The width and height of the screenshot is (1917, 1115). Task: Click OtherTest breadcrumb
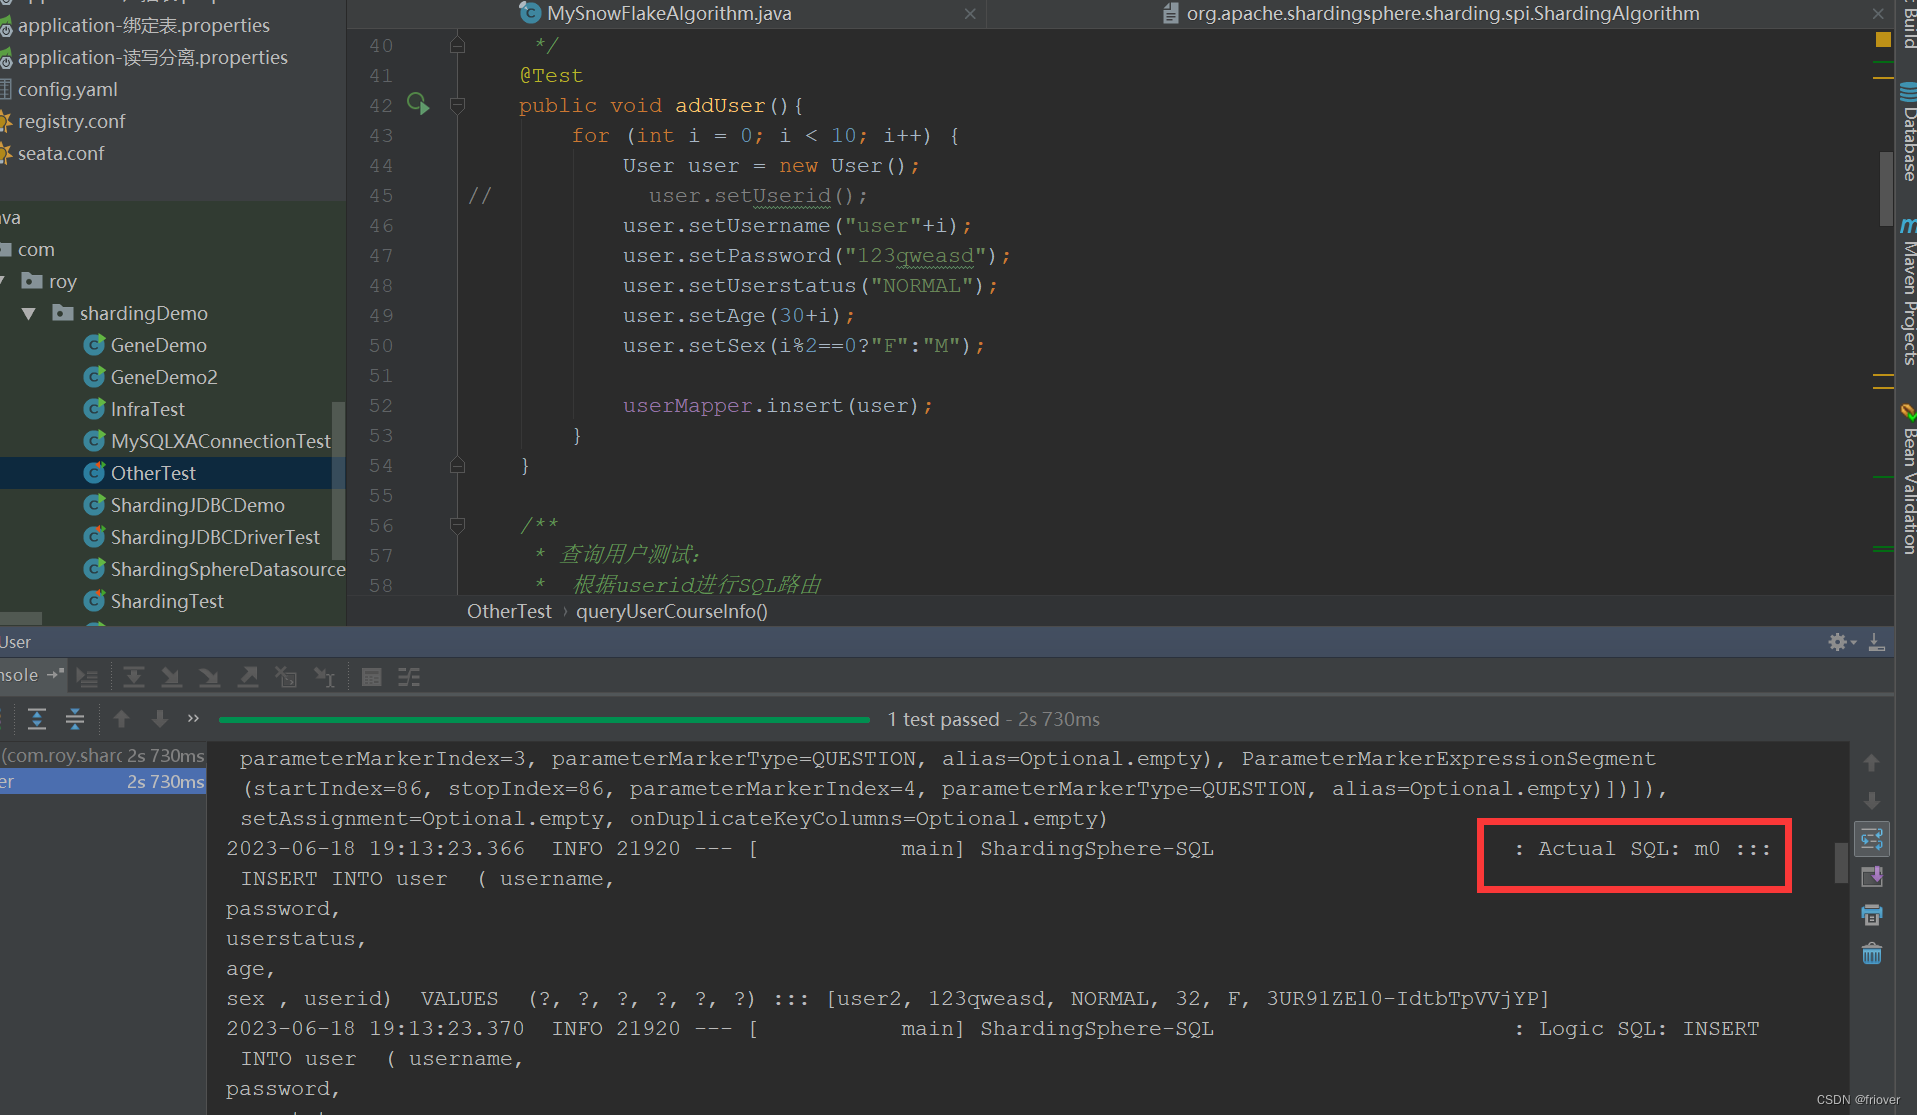coord(509,611)
